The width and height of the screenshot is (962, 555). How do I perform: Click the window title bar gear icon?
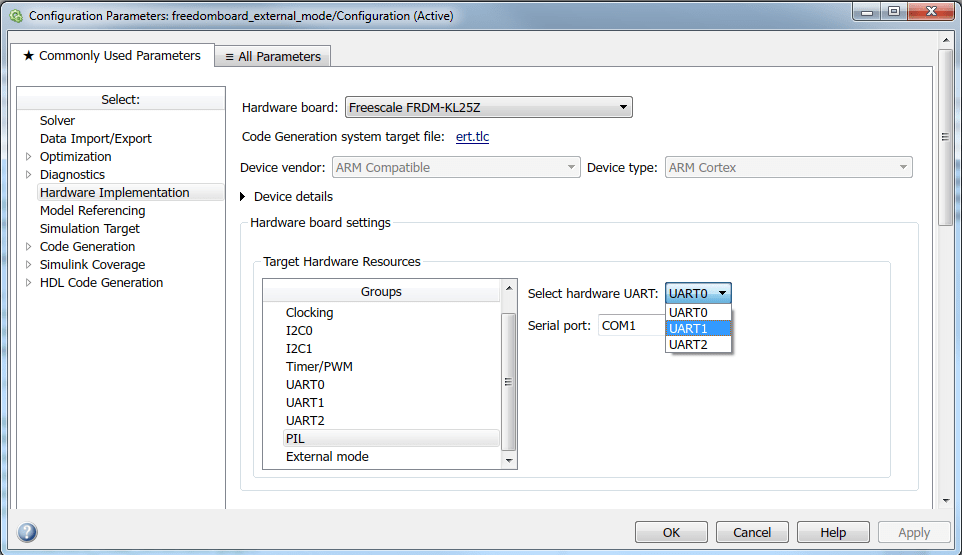coord(16,16)
